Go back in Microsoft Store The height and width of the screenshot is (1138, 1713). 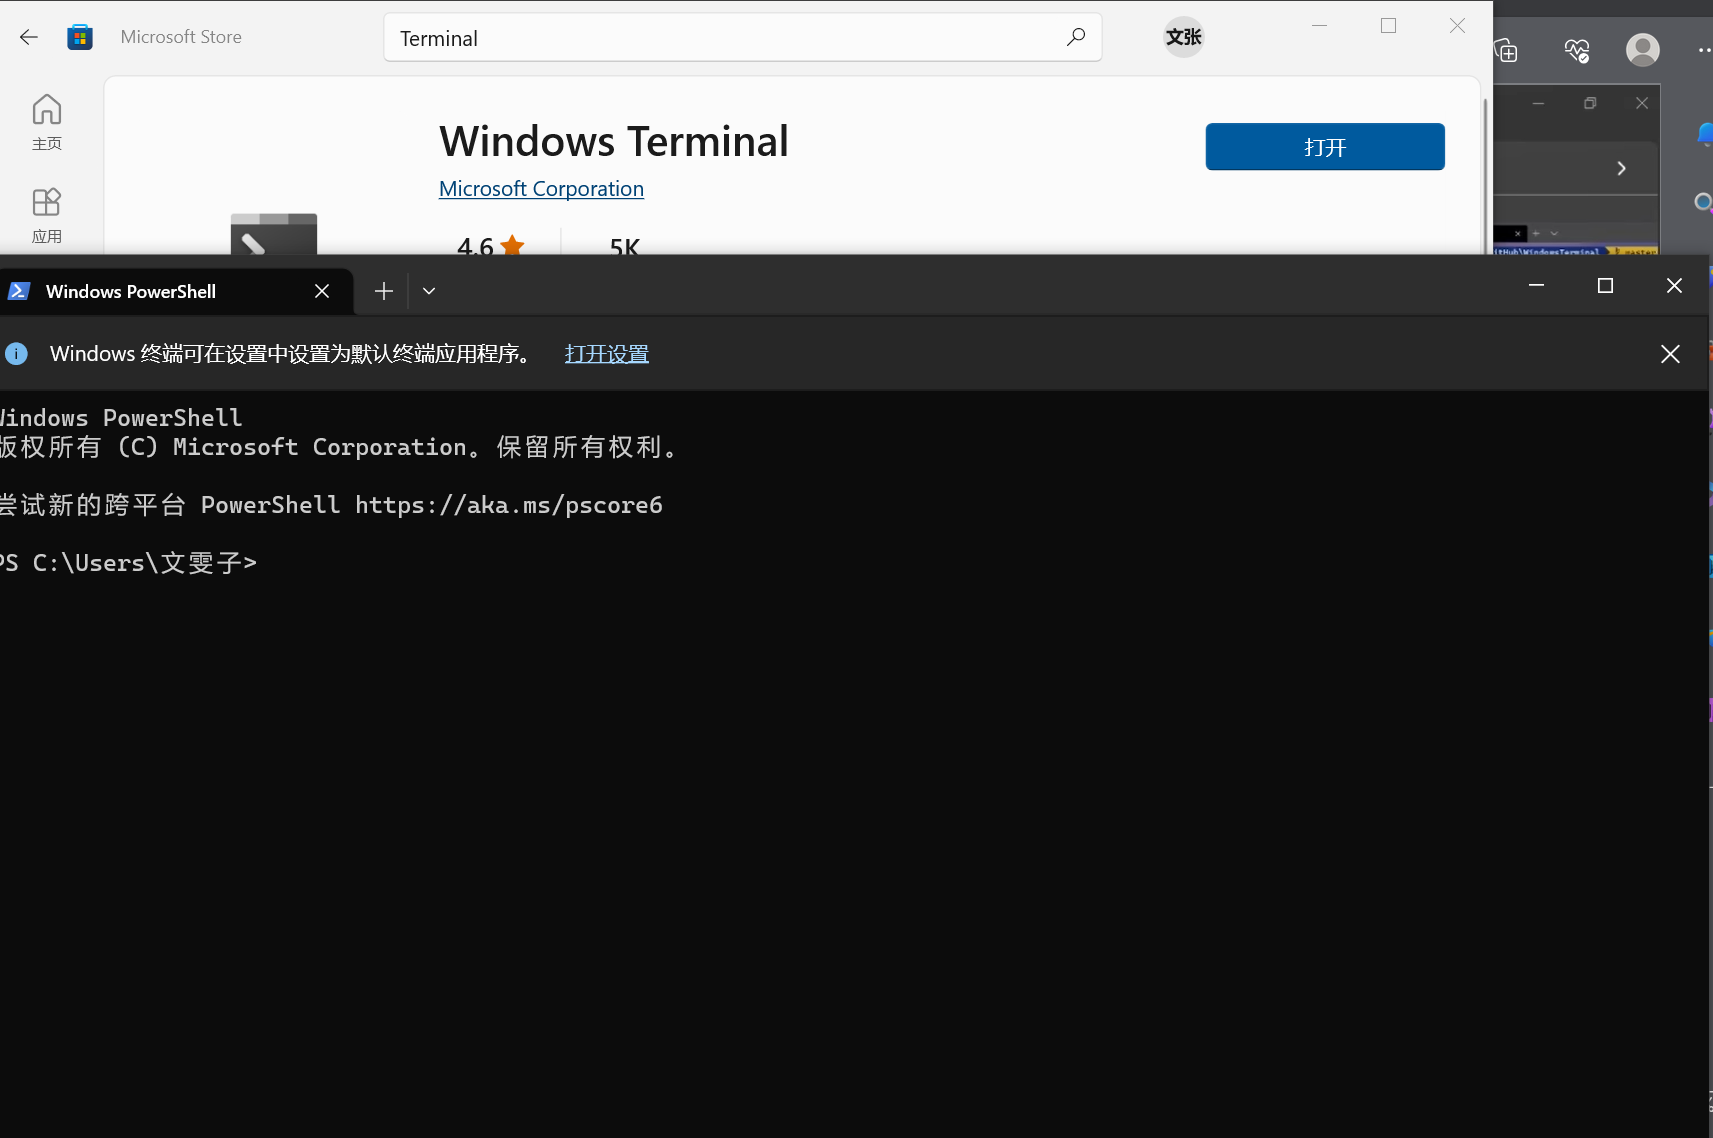pyautogui.click(x=28, y=37)
